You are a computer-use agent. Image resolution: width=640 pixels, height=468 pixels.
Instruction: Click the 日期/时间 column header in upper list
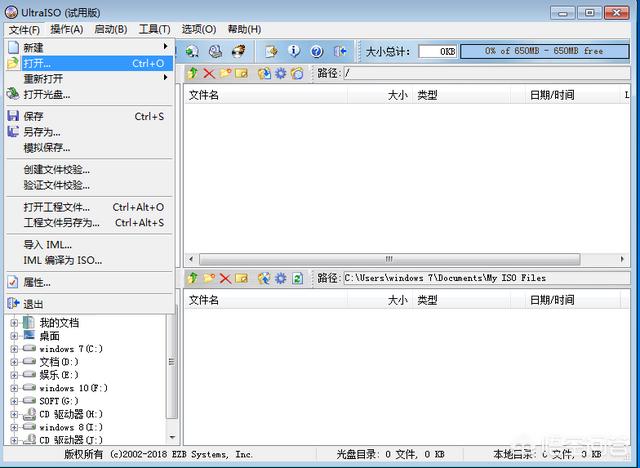tap(571, 95)
